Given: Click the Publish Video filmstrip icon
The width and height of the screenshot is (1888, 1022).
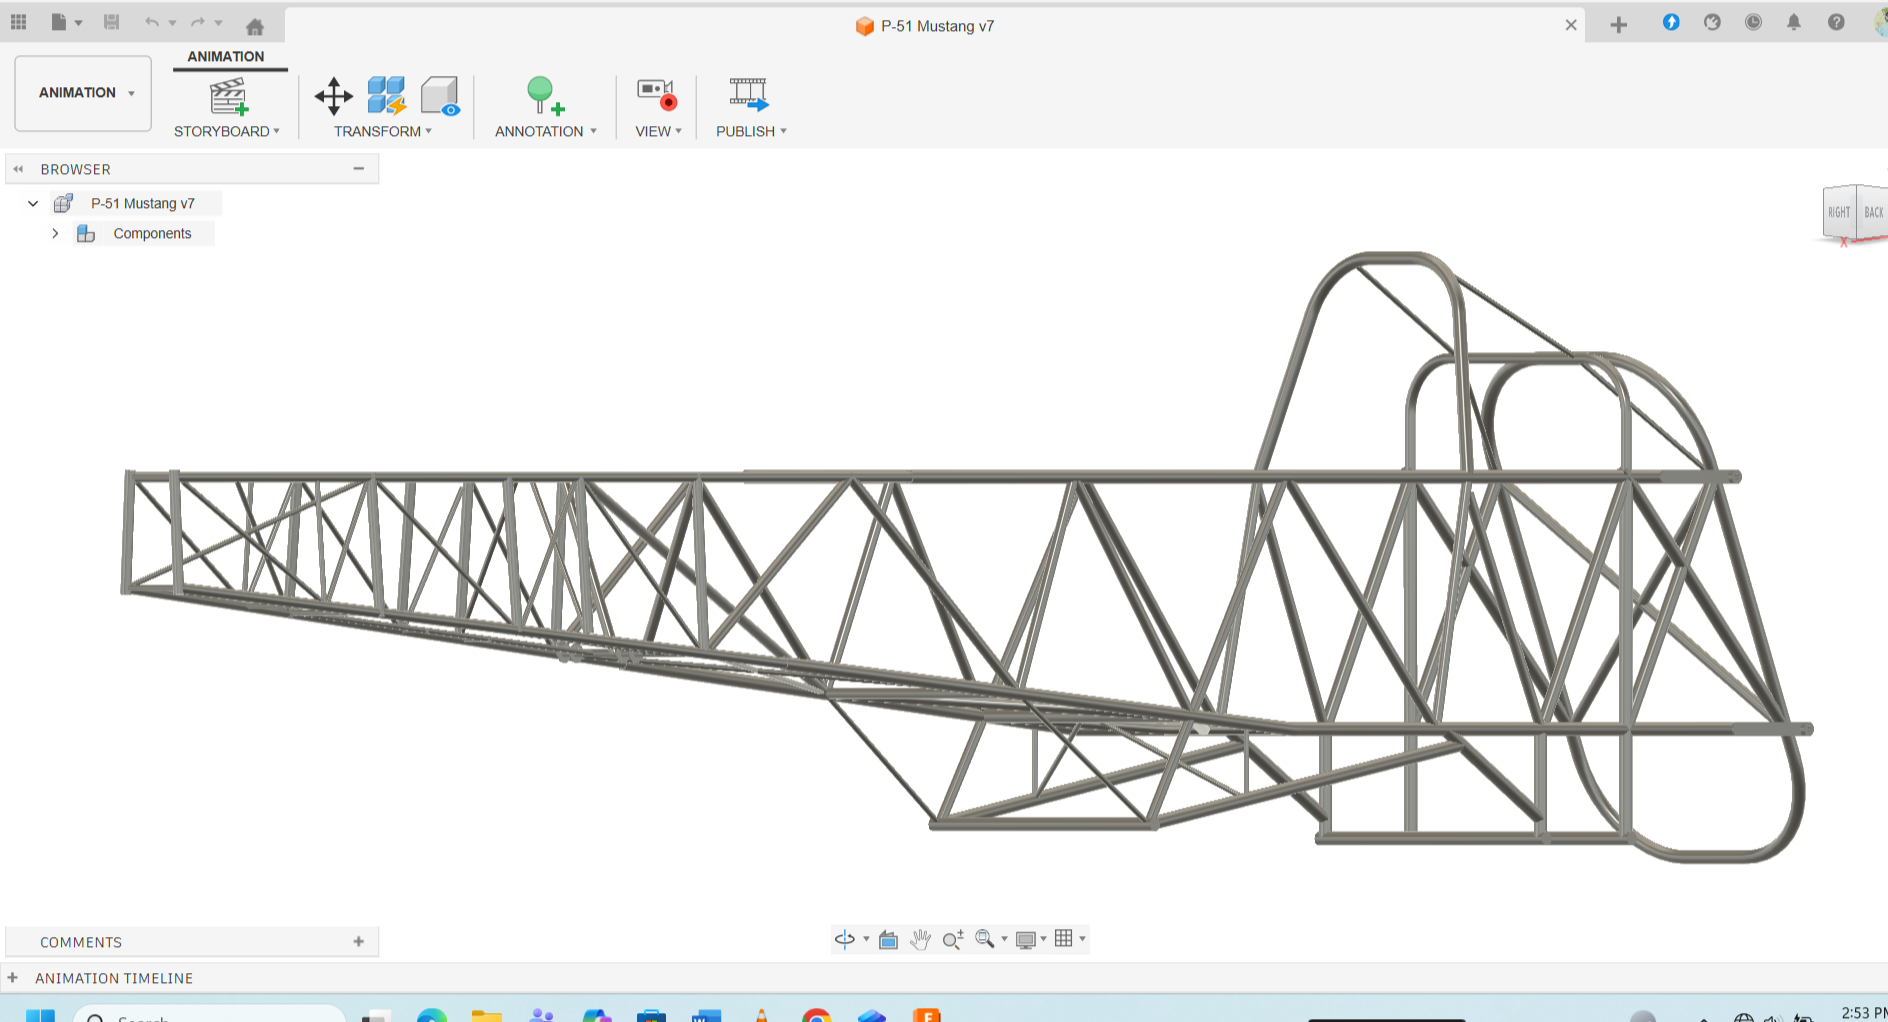Looking at the screenshot, I should (748, 94).
